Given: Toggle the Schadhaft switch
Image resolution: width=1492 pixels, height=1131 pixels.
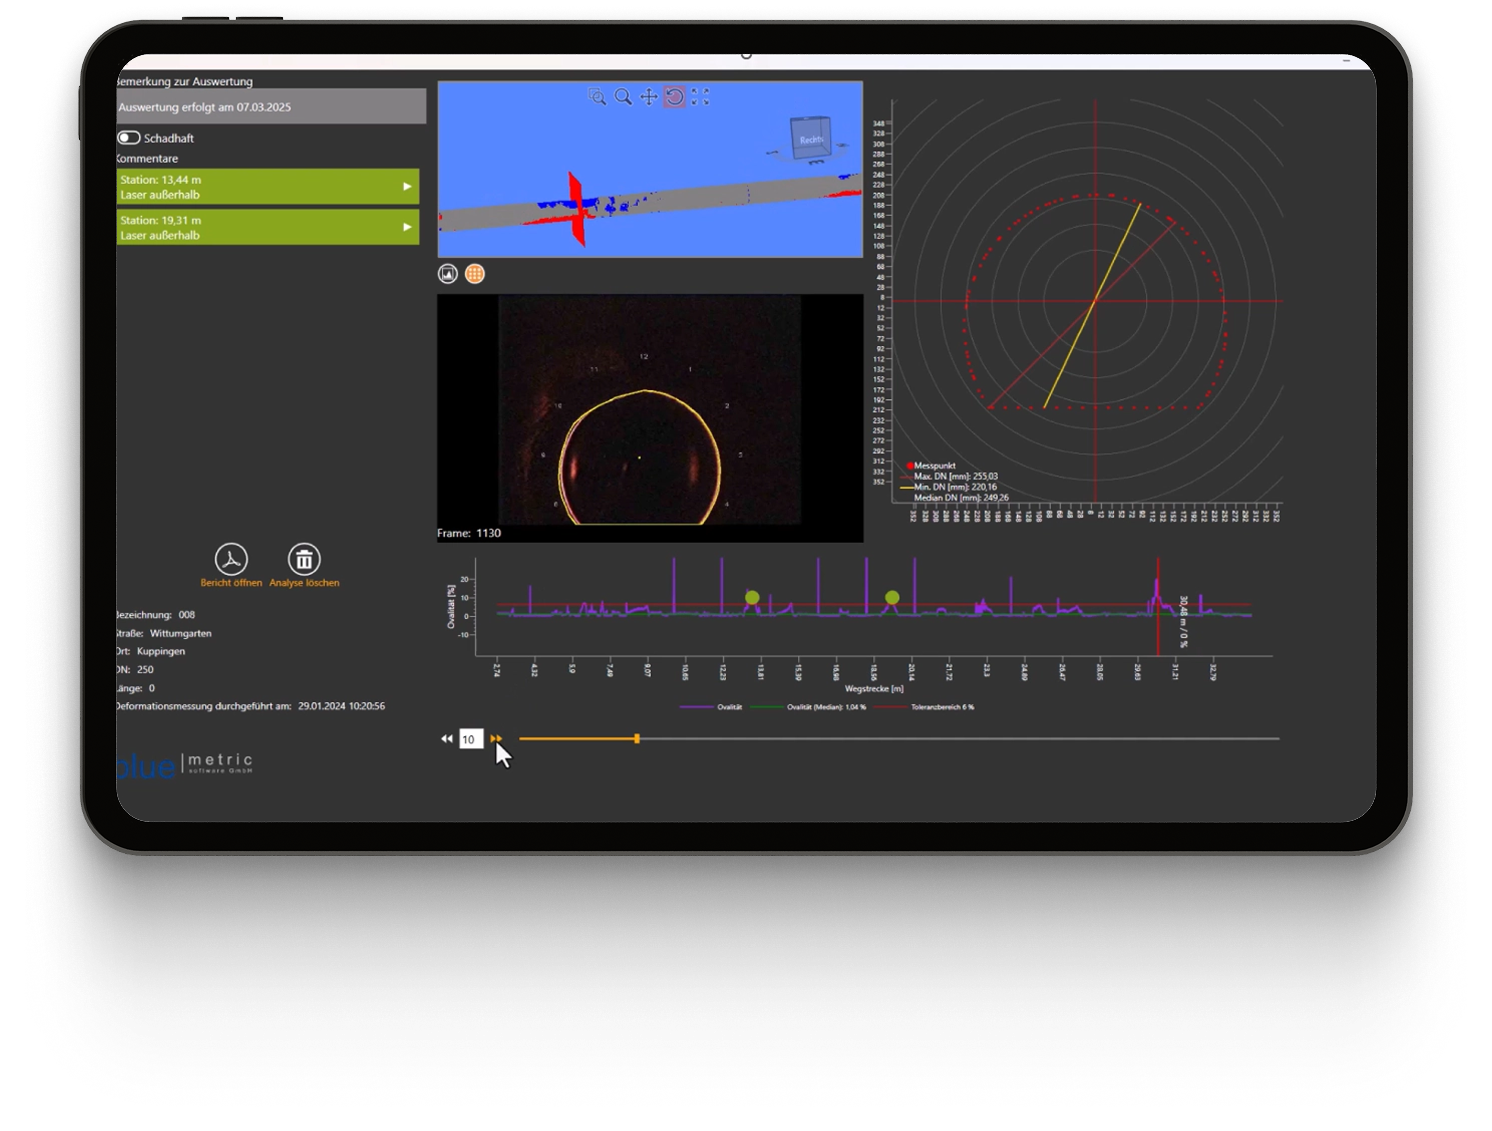Looking at the screenshot, I should (x=129, y=138).
